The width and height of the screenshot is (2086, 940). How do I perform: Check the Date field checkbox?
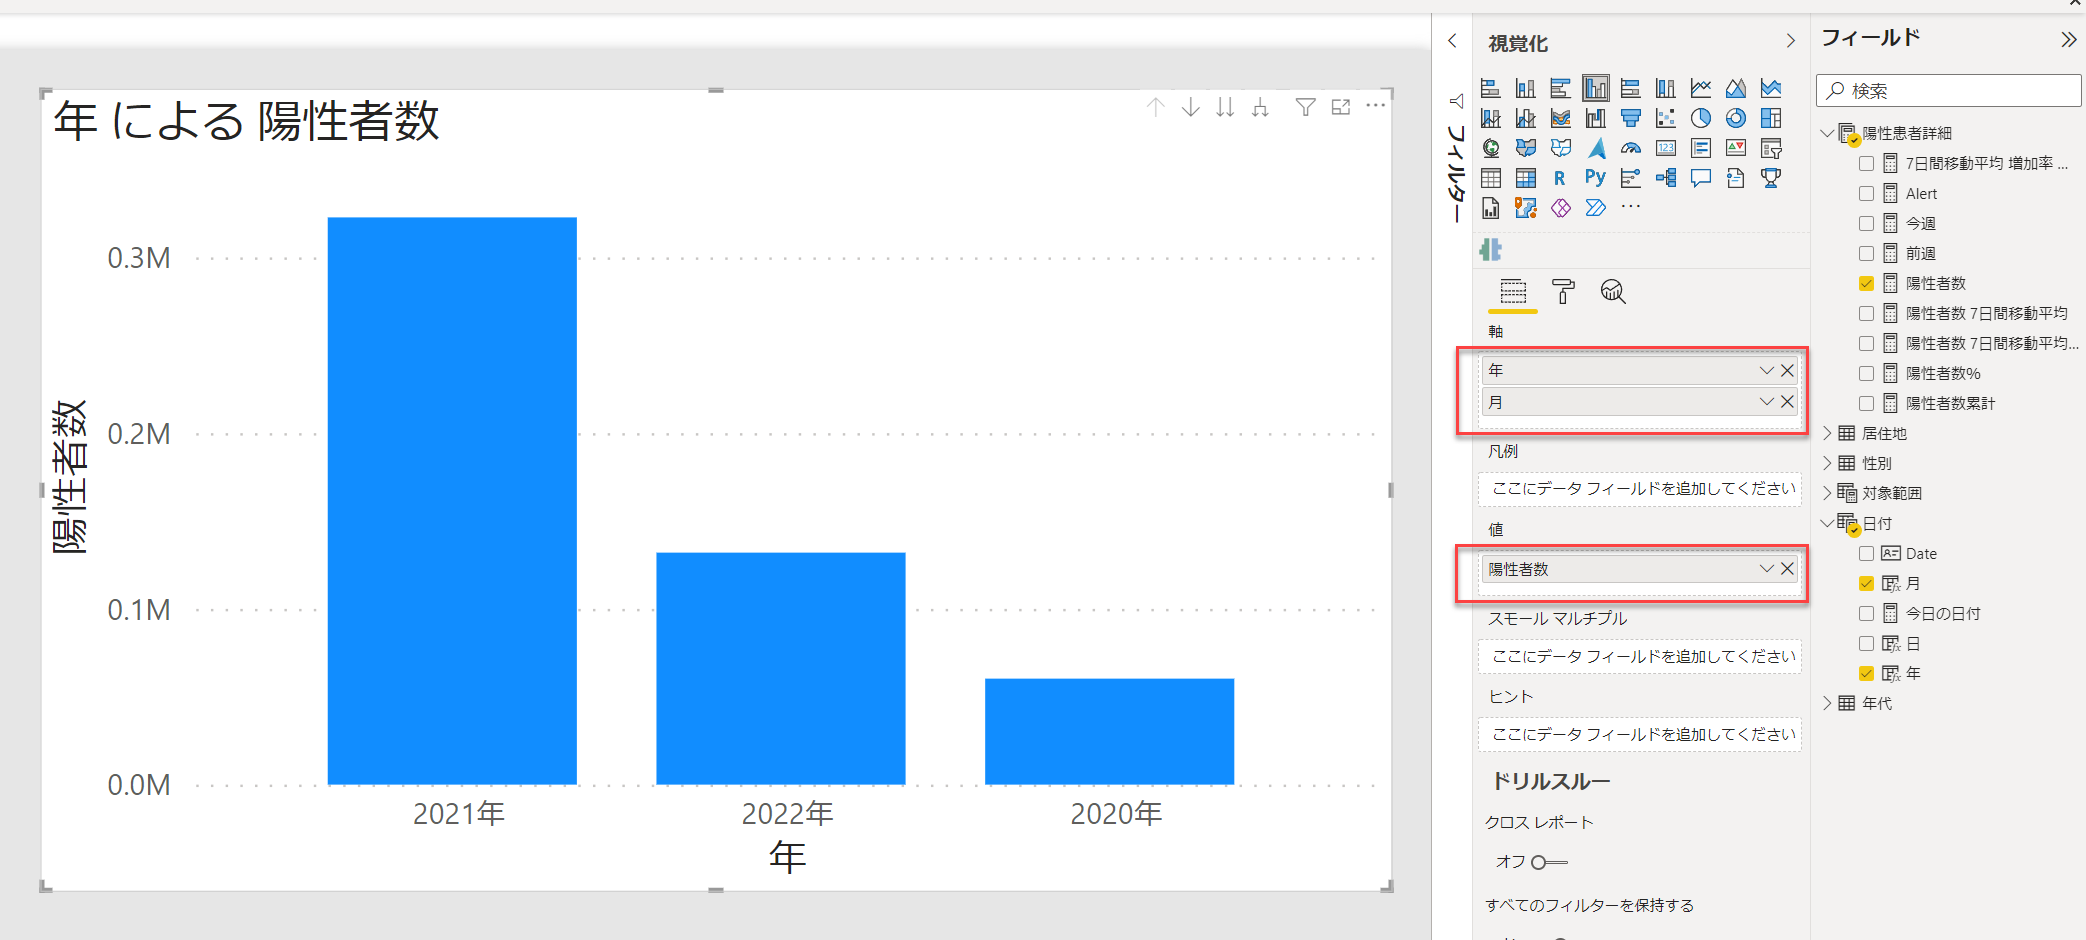1866,553
